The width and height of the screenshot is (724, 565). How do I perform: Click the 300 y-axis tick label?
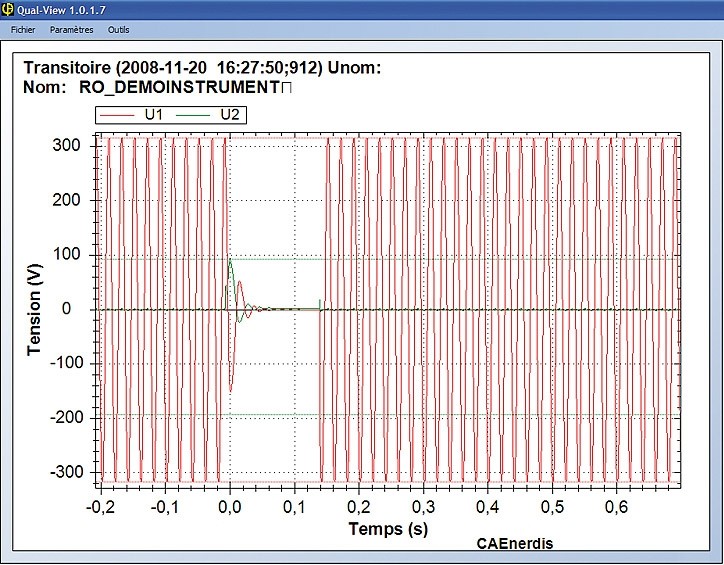click(66, 145)
